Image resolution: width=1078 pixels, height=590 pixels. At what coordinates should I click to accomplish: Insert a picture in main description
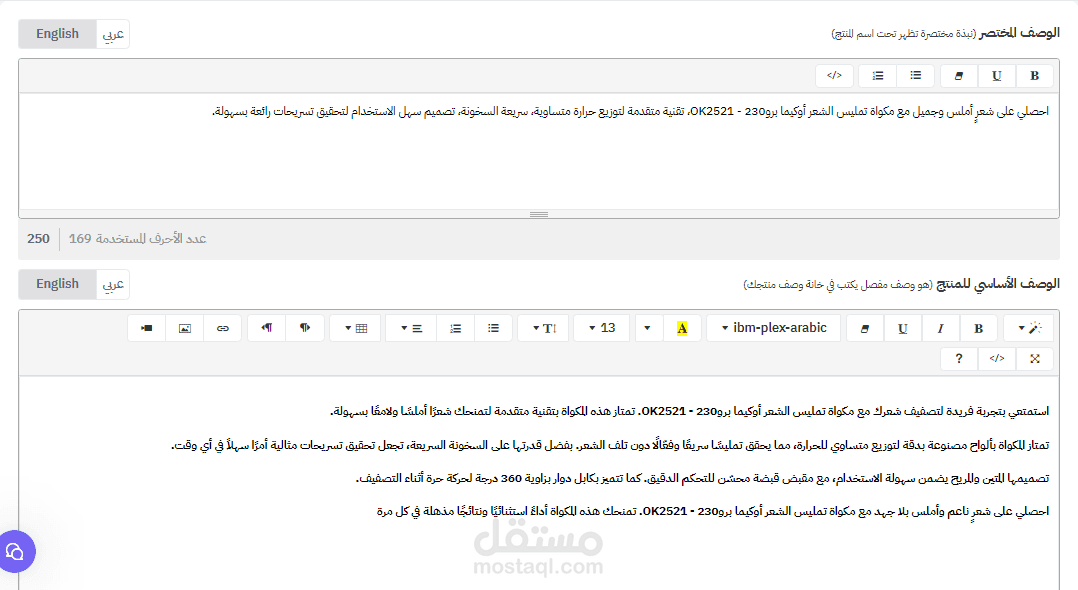(x=185, y=328)
